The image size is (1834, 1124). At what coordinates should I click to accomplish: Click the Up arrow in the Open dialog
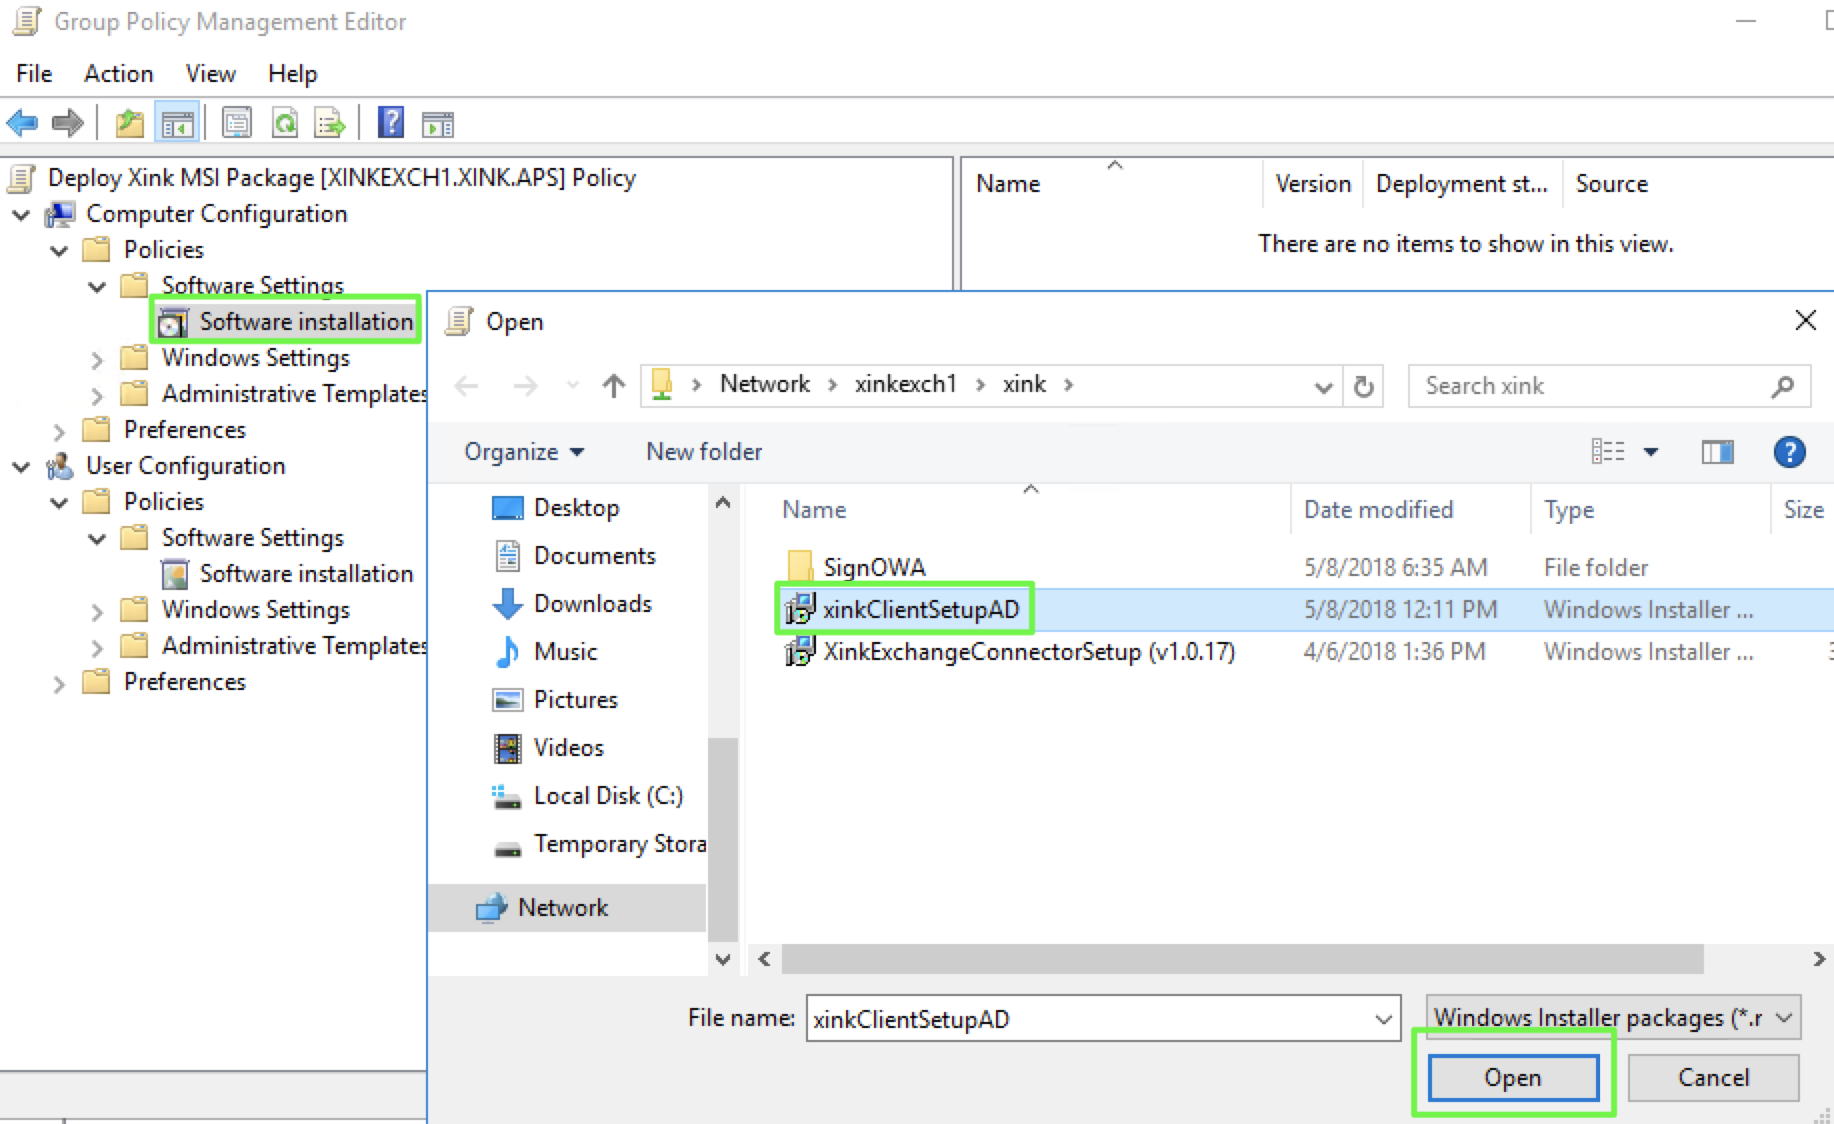[614, 386]
